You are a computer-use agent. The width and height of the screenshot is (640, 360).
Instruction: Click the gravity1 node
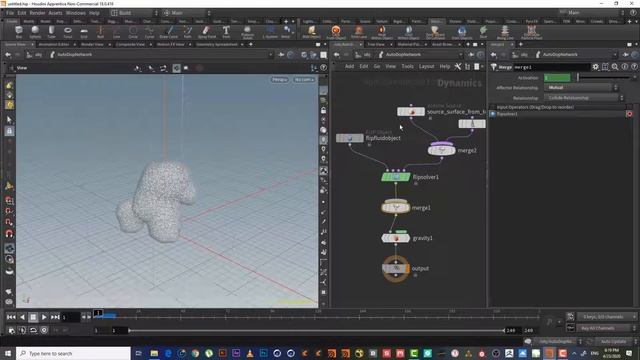pyautogui.click(x=396, y=238)
